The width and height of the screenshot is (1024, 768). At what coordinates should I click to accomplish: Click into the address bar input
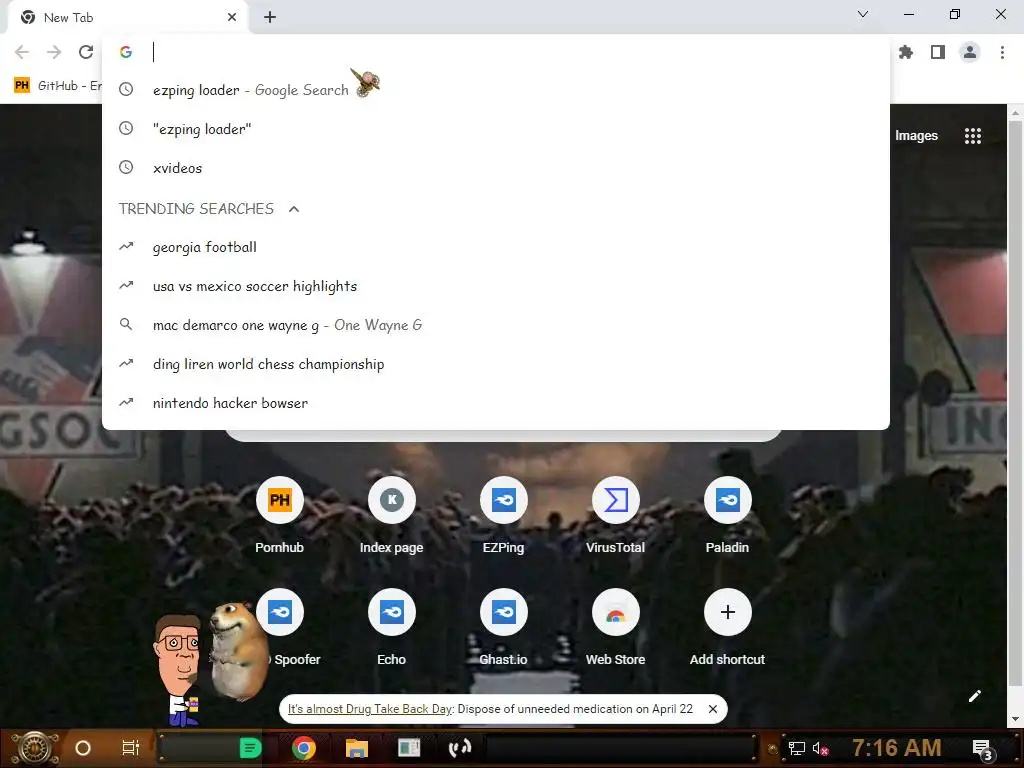[516, 52]
